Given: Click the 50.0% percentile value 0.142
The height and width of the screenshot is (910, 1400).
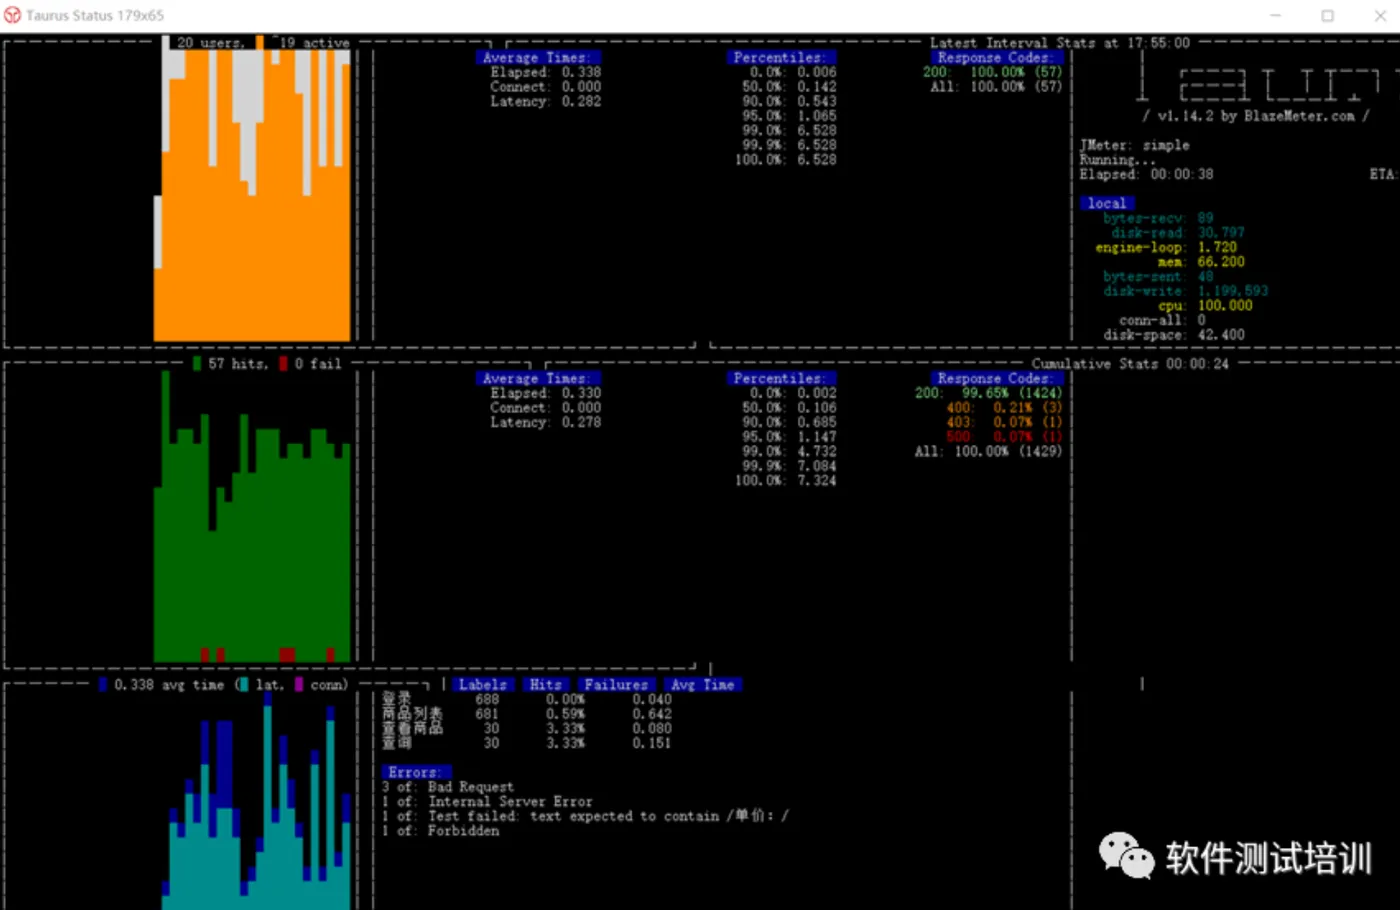Looking at the screenshot, I should pyautogui.click(x=817, y=87).
